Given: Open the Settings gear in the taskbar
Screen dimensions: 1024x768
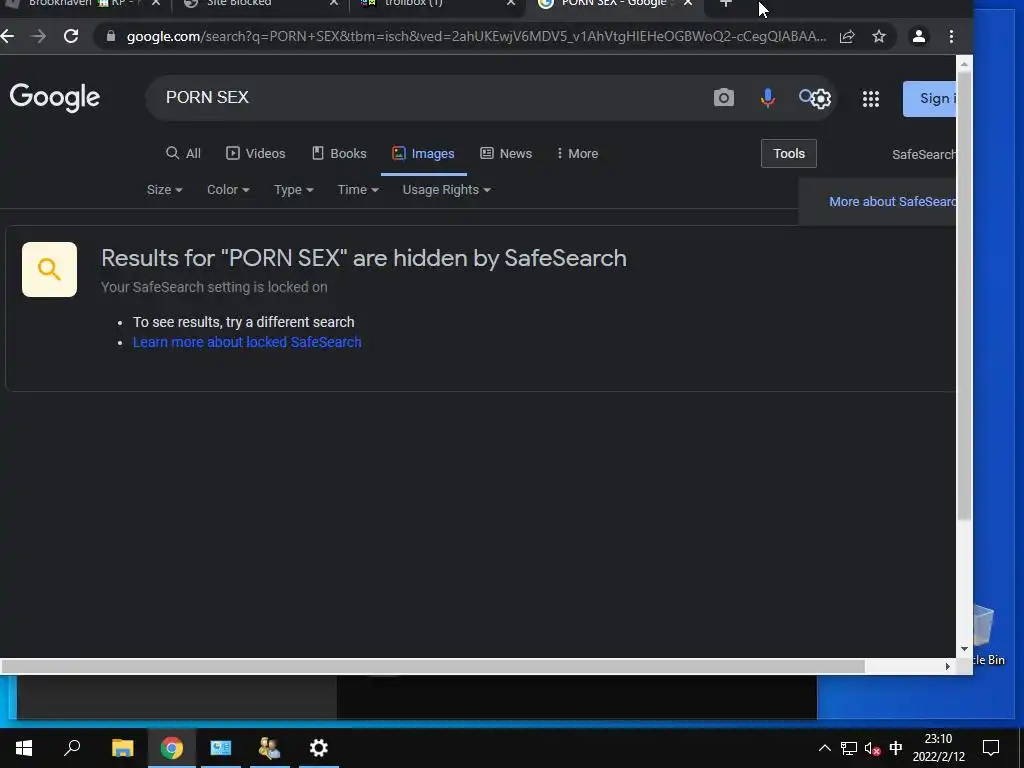Looking at the screenshot, I should (319, 748).
